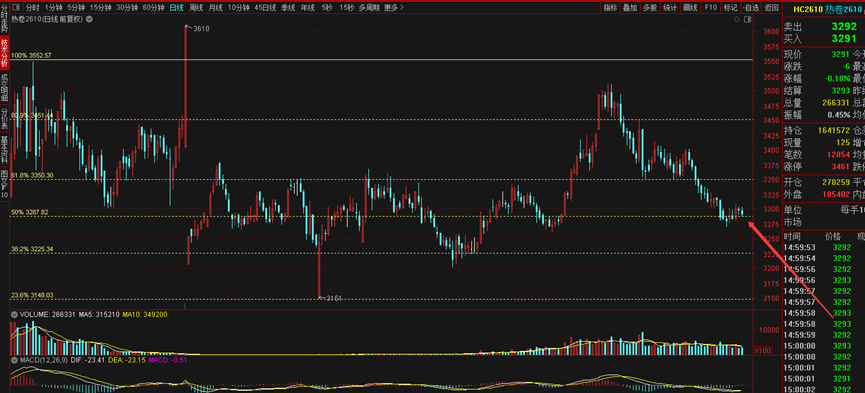
Task: Switch to 年线 yearly chart
Action: coord(308,8)
